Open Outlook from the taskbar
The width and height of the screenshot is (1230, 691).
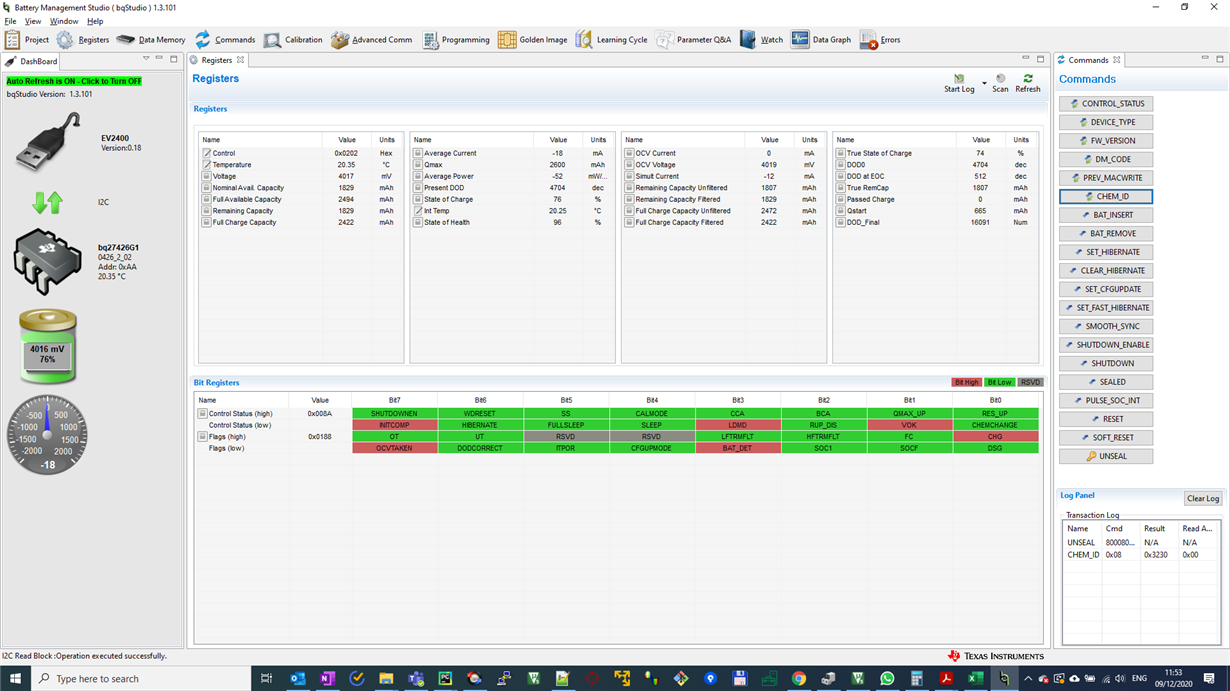coord(297,678)
